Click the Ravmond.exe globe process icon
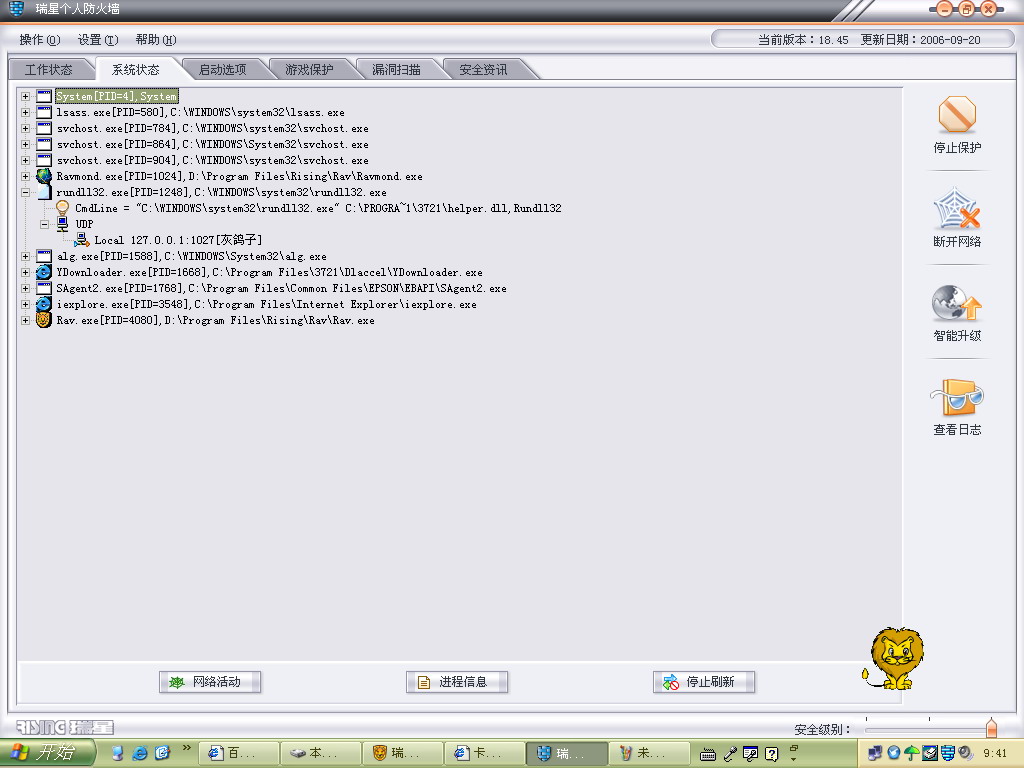Viewport: 1024px width, 768px height. click(x=44, y=176)
